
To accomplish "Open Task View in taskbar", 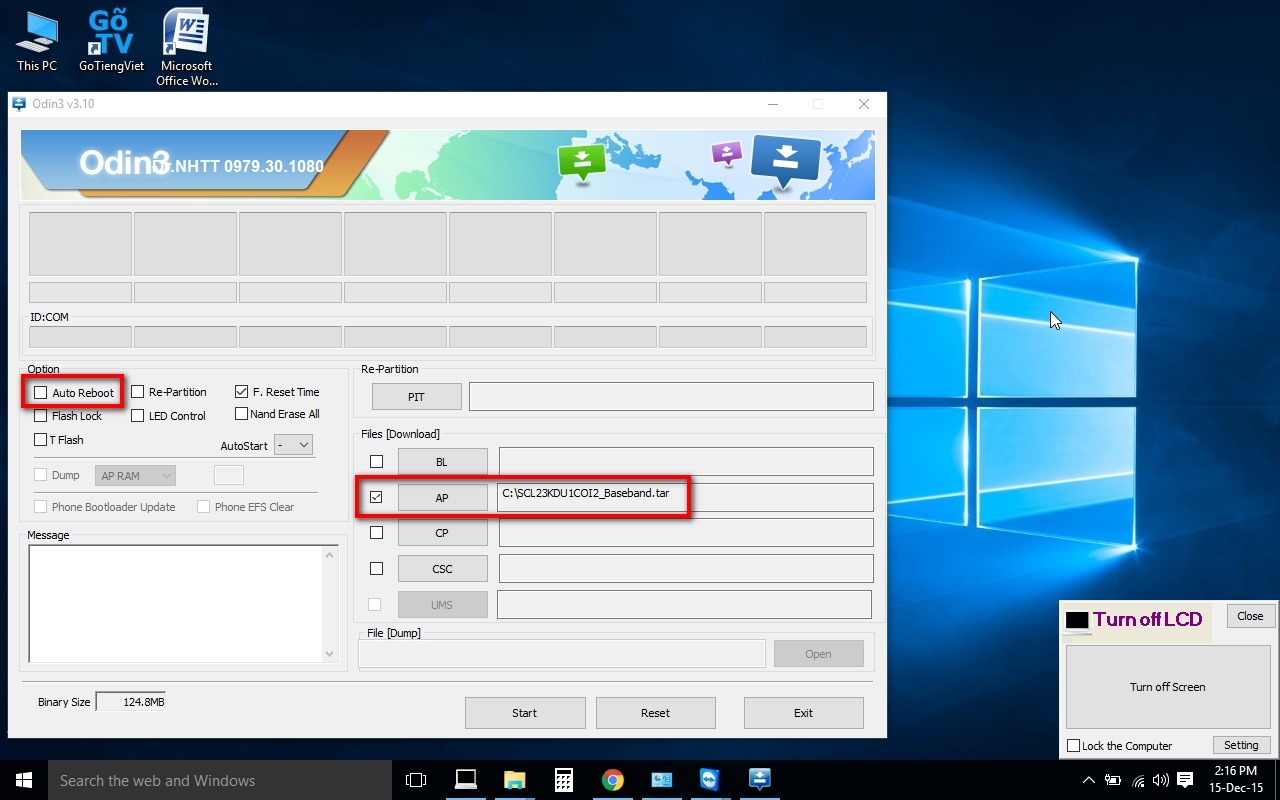I will [416, 780].
